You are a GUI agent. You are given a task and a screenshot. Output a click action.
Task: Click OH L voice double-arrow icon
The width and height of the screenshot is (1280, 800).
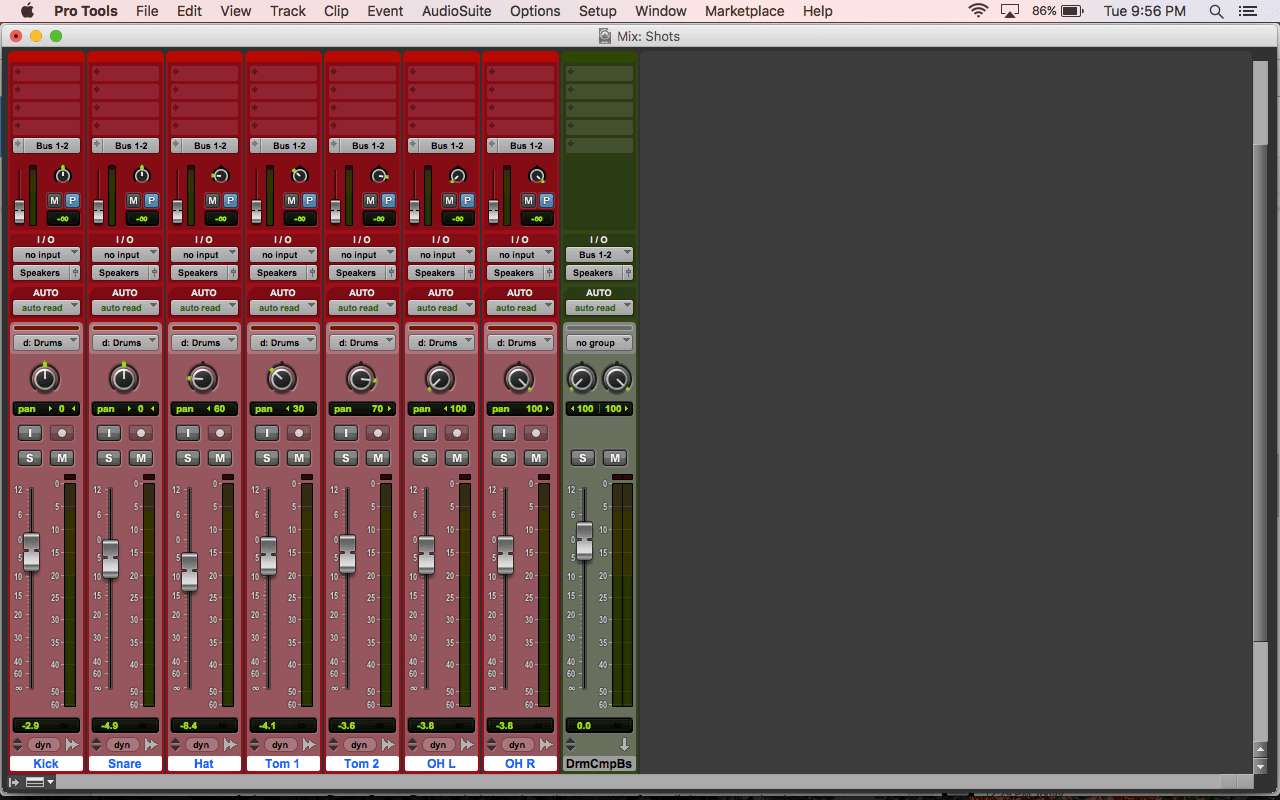click(x=467, y=745)
